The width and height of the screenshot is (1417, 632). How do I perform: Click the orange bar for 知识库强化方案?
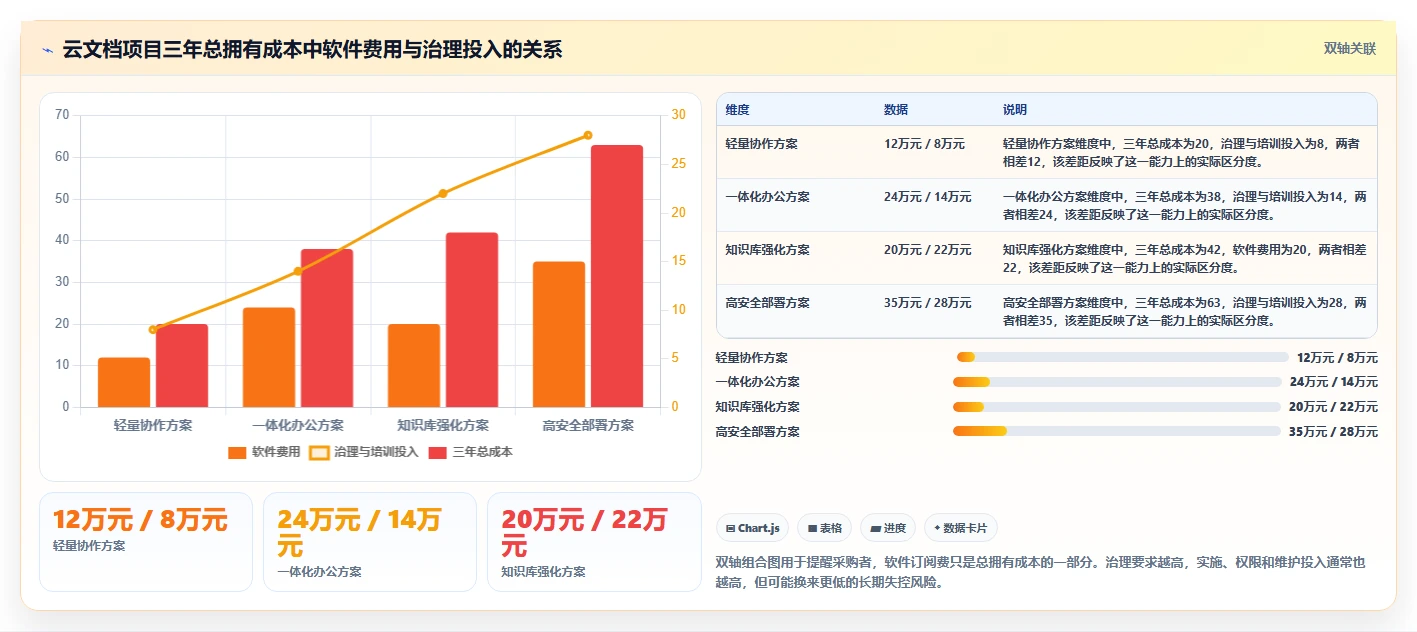click(414, 365)
